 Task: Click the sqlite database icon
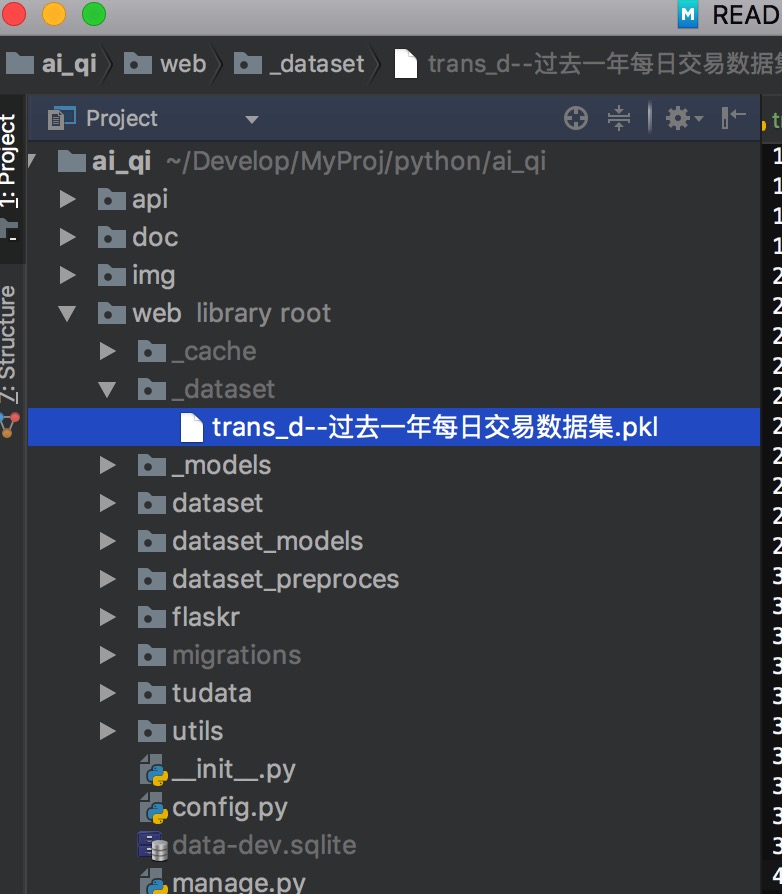pos(153,846)
